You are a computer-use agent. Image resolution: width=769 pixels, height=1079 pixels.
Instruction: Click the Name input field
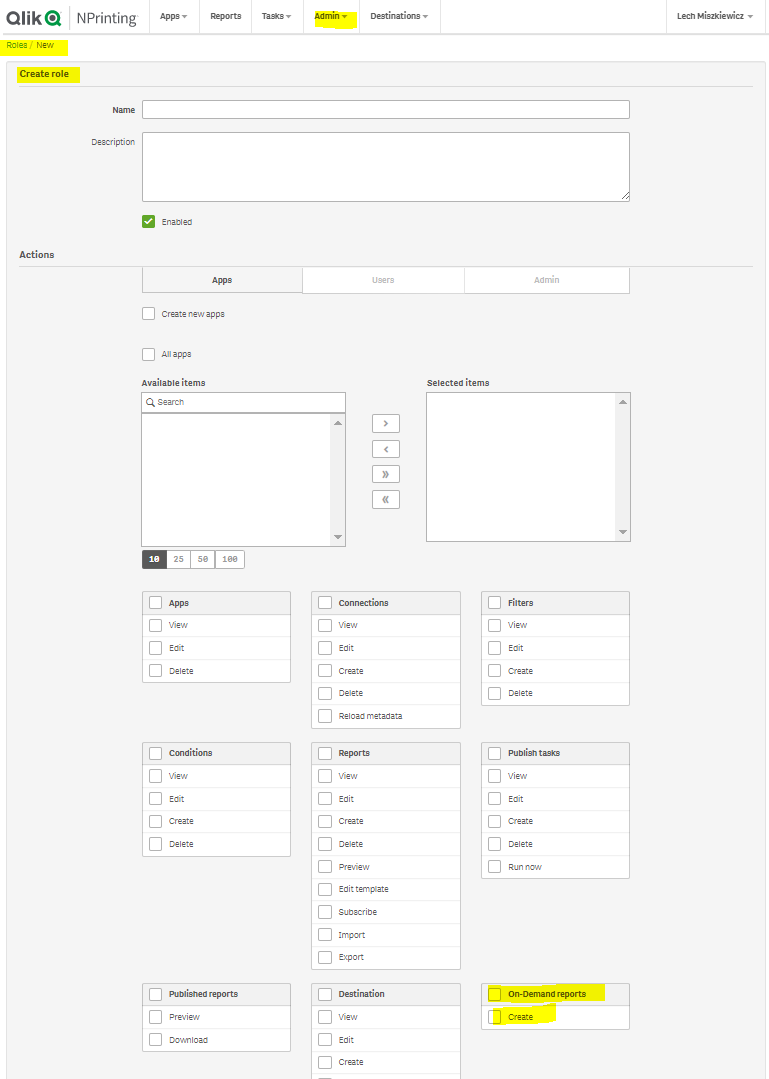[385, 109]
